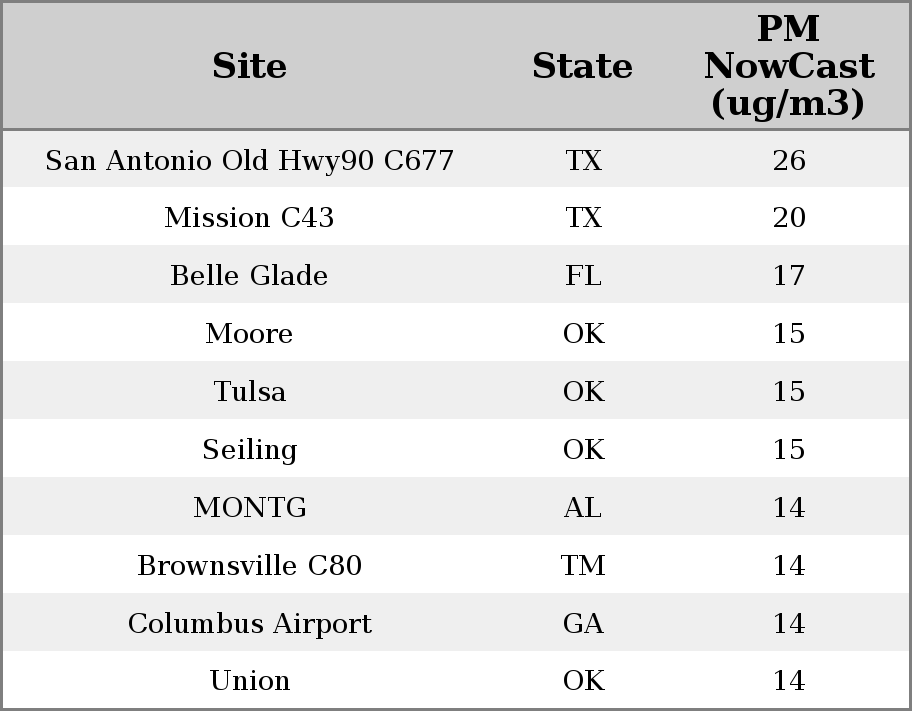Click the PM NowCast column header
This screenshot has height=711, width=912.
point(789,66)
